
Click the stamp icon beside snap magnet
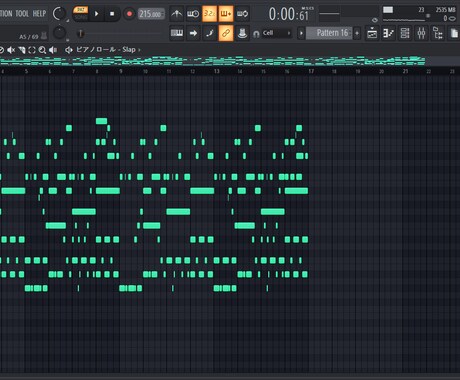[242, 33]
